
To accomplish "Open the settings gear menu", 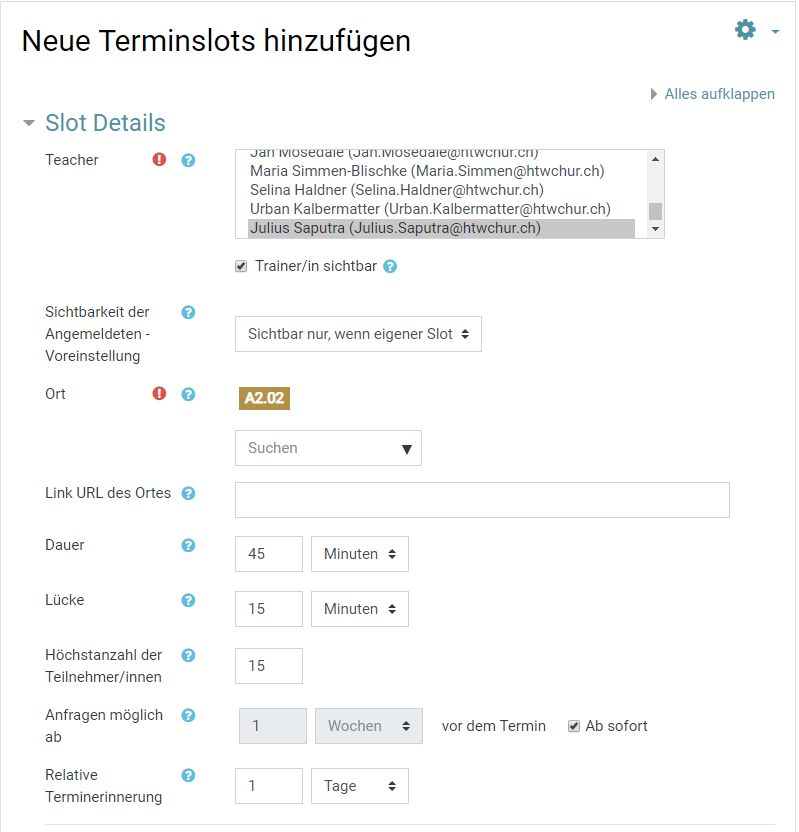I will coord(745,30).
